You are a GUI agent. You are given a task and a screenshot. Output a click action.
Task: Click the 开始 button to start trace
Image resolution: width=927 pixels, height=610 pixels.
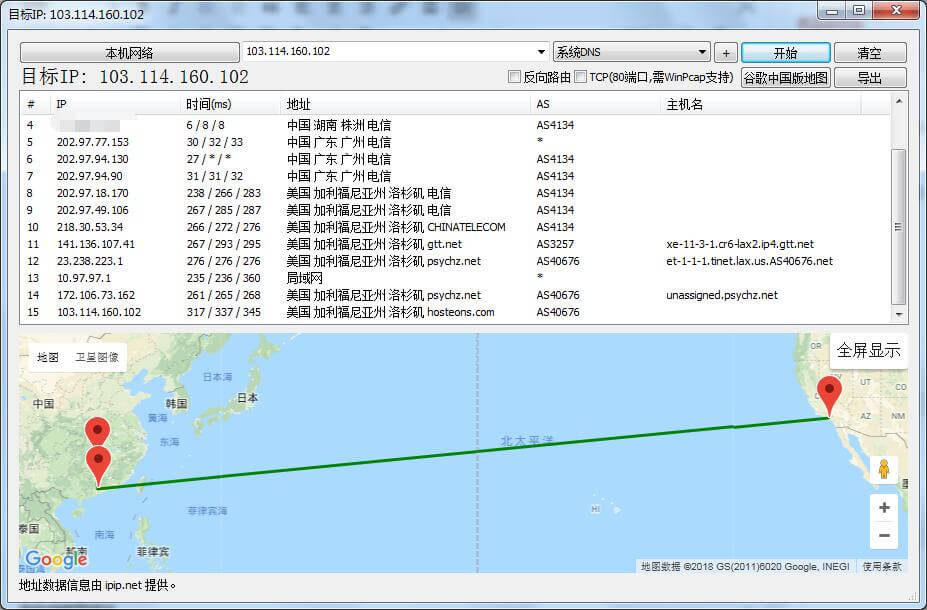coord(785,52)
